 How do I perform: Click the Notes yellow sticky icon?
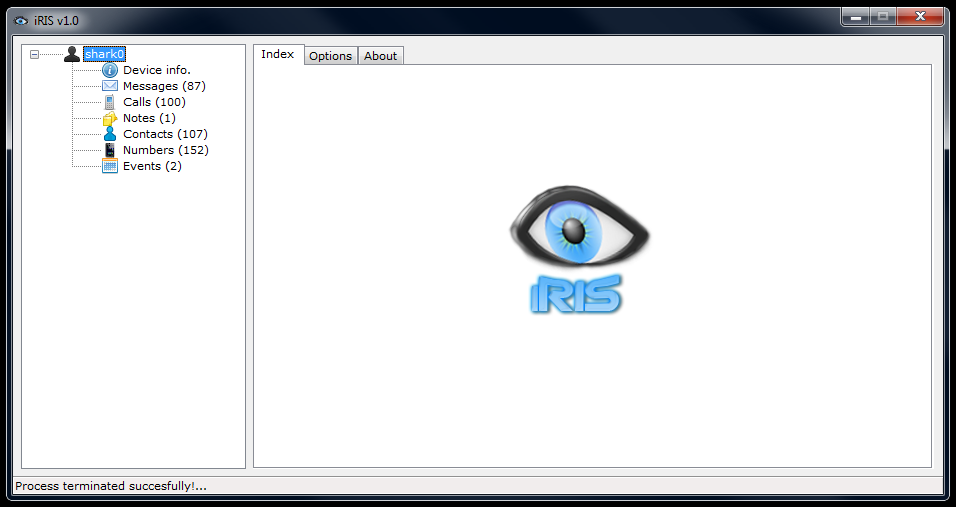110,118
